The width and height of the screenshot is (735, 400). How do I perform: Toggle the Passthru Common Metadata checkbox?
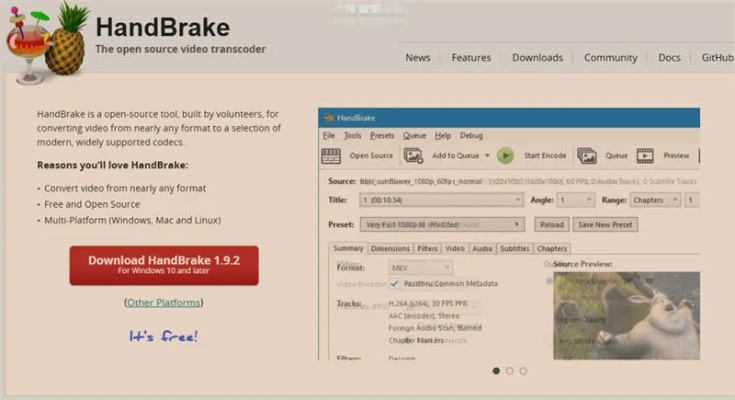395,284
